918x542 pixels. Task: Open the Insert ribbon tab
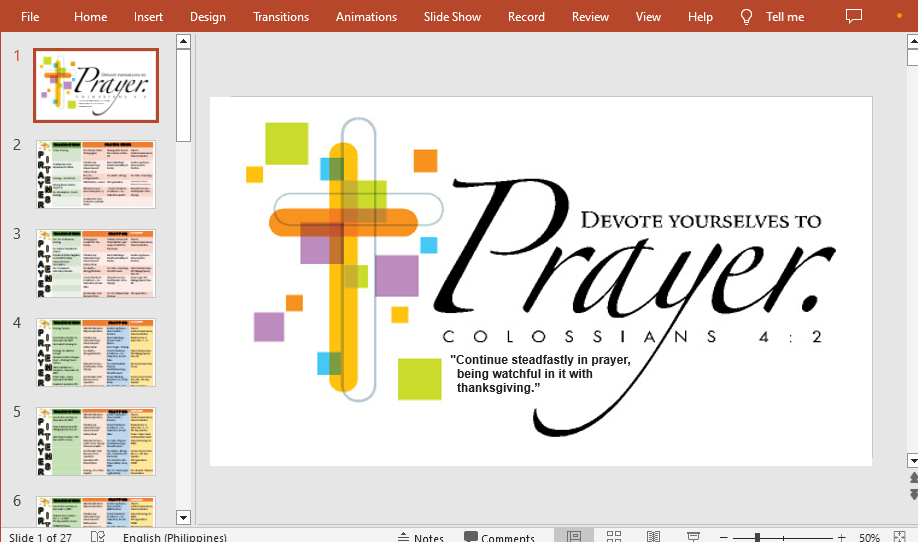[148, 16]
